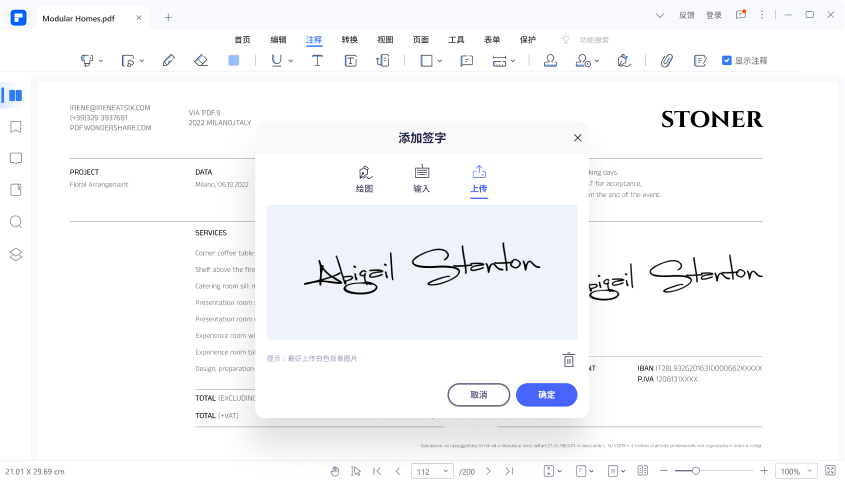Click the blue highlight color swatch
Viewport: 845px width, 482px height.
234,60
